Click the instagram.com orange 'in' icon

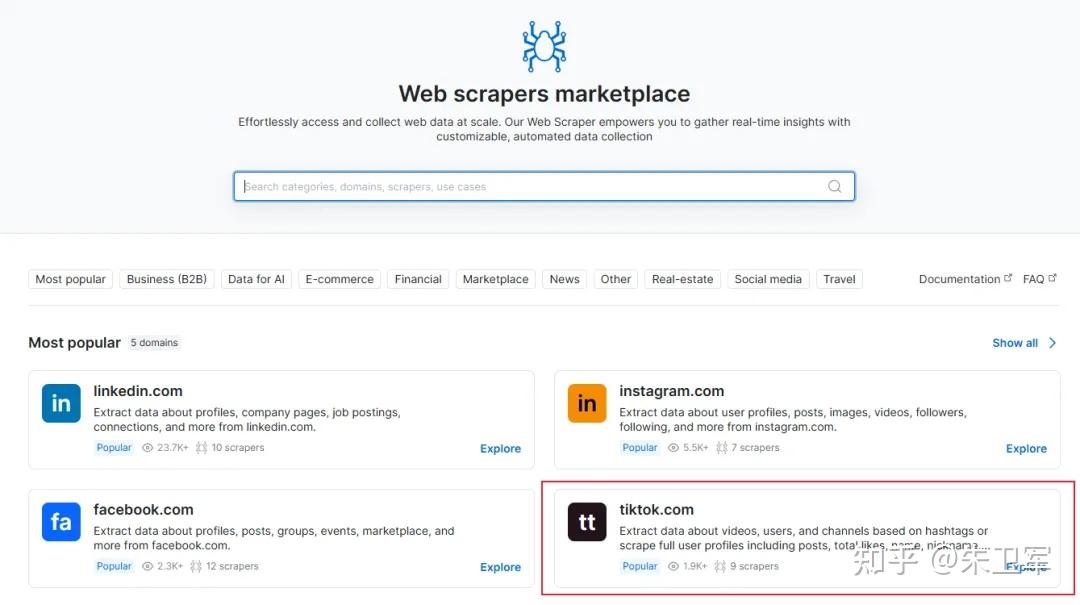(x=587, y=403)
